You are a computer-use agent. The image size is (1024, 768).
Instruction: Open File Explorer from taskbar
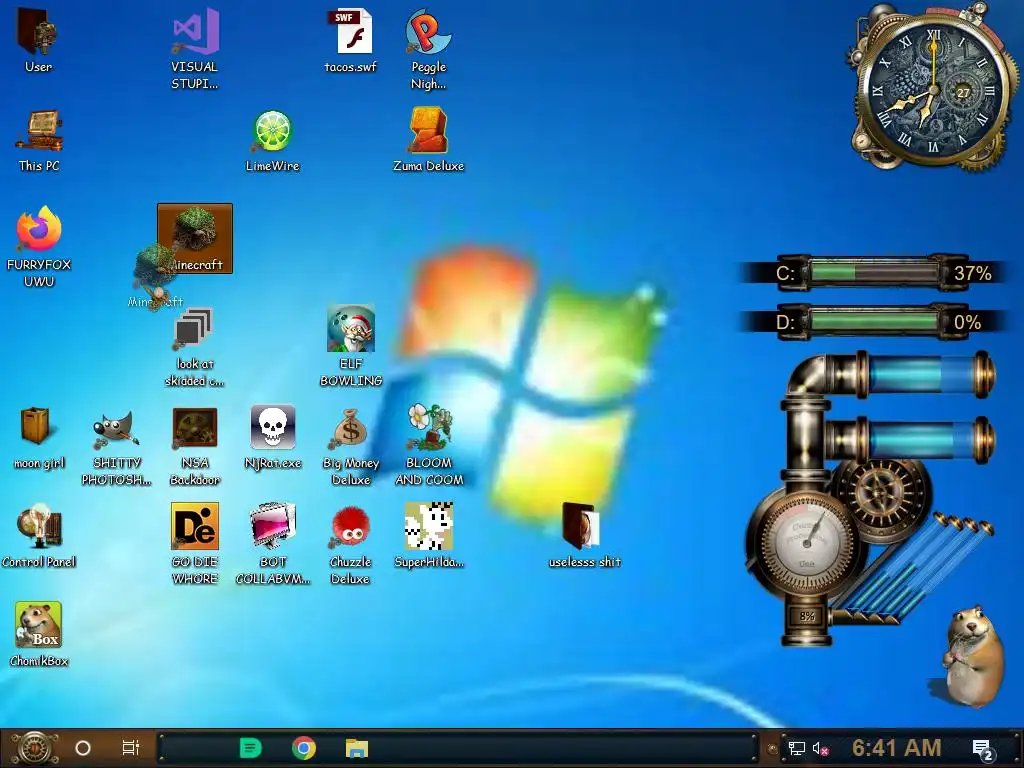[x=357, y=748]
